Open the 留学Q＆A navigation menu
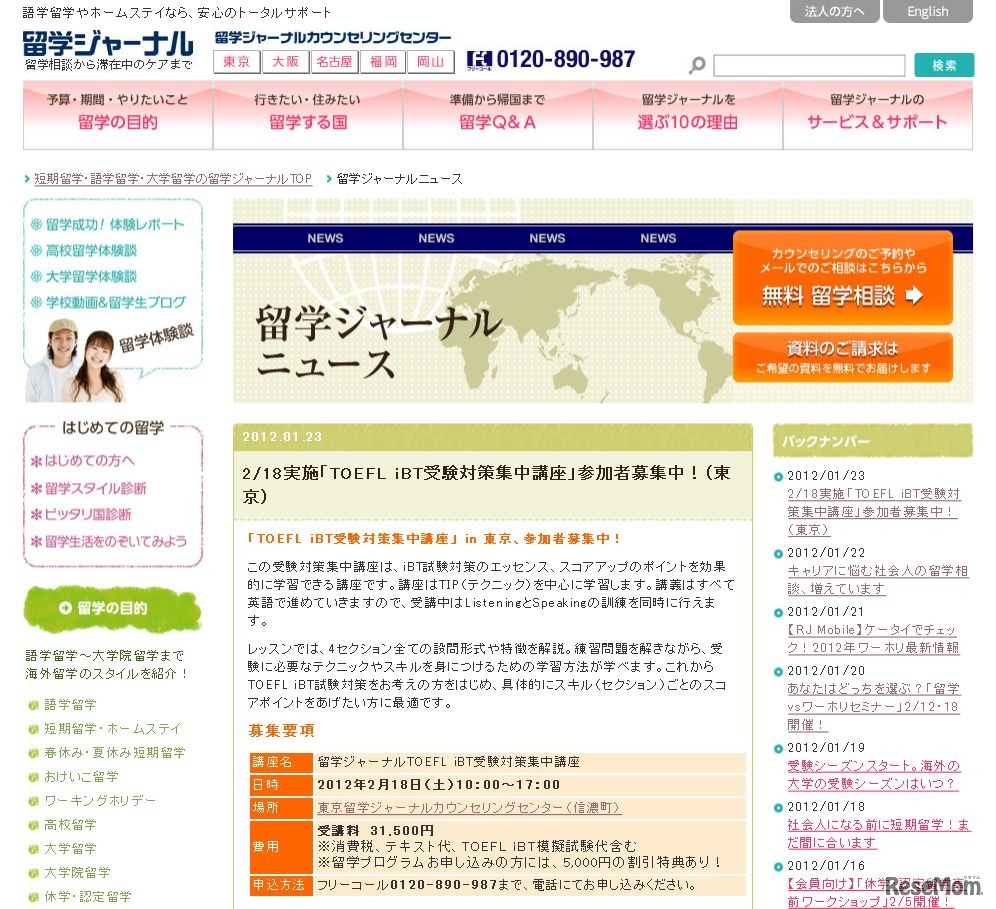The image size is (996, 909). [496, 120]
